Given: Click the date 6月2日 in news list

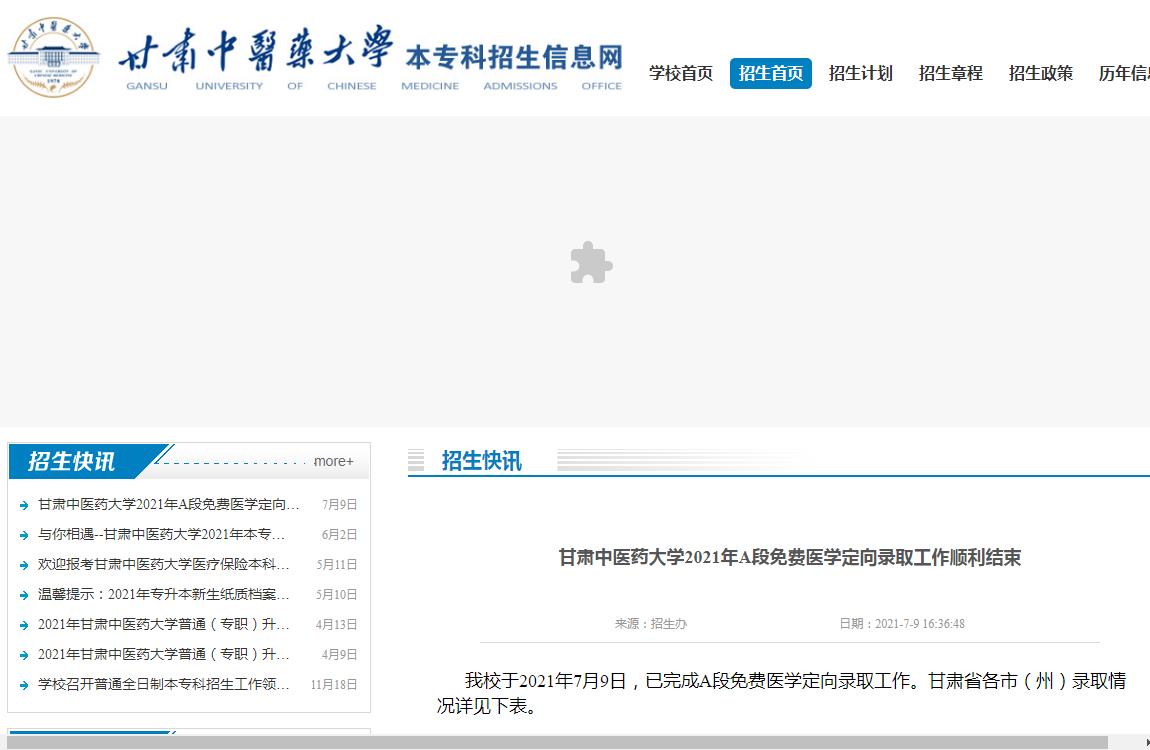Looking at the screenshot, I should click(x=340, y=534).
